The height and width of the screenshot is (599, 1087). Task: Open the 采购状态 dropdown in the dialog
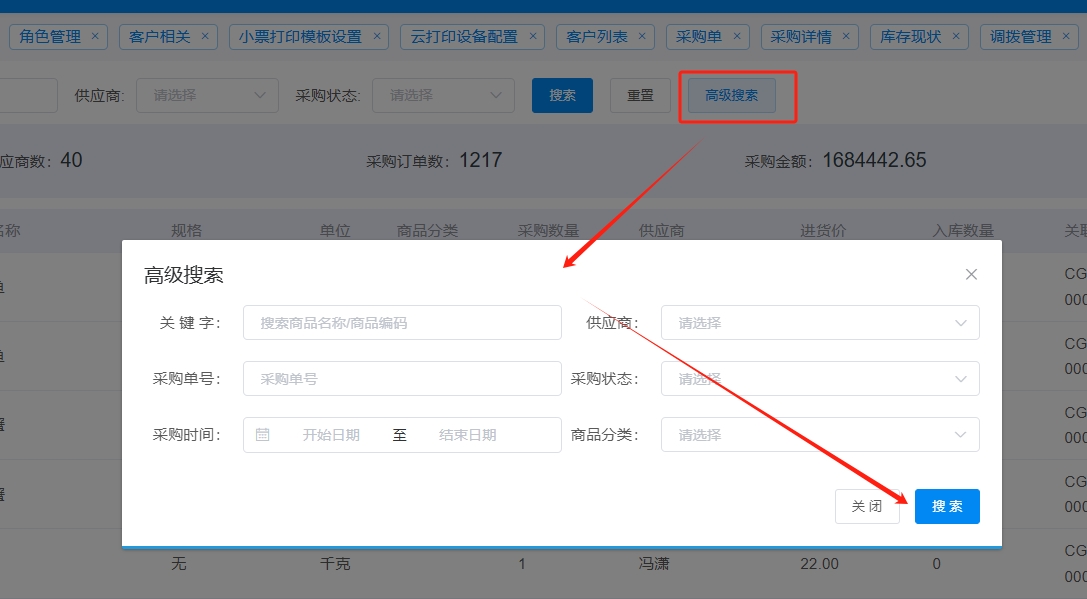coord(819,379)
